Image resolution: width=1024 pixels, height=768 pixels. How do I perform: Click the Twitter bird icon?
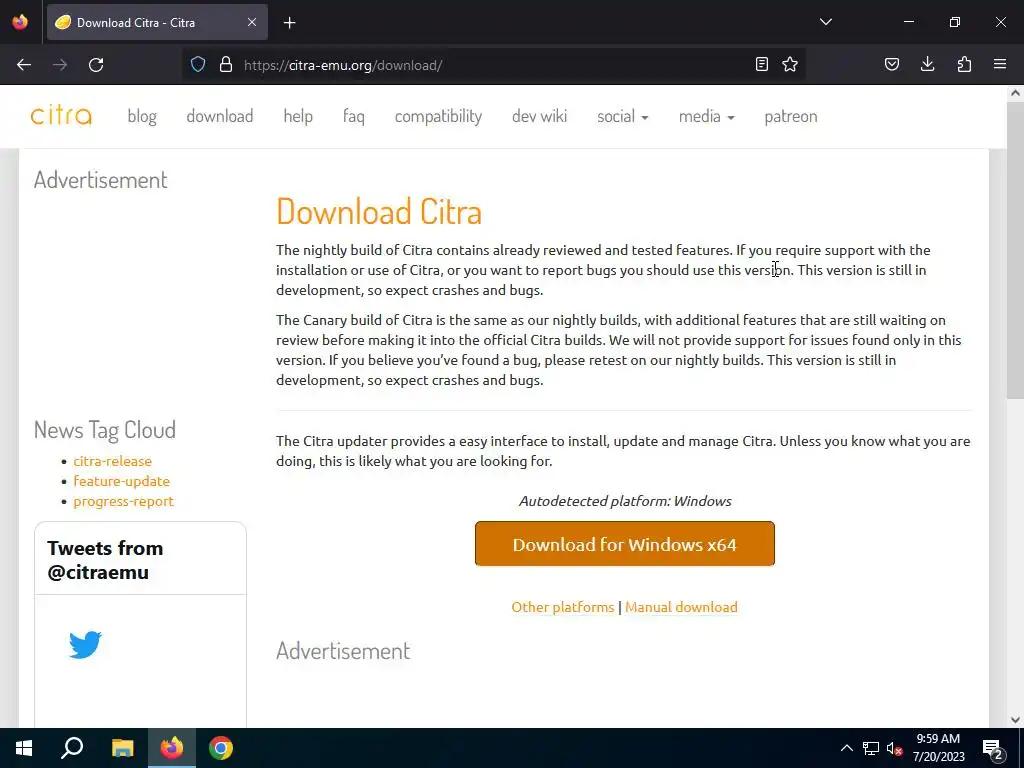86,645
